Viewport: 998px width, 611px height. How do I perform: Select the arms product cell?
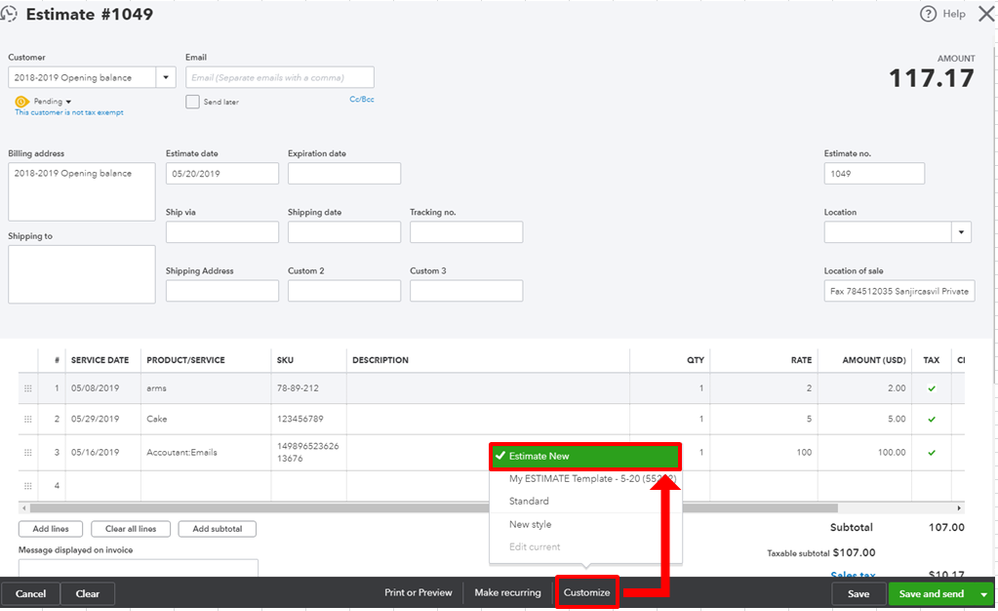[x=206, y=388]
